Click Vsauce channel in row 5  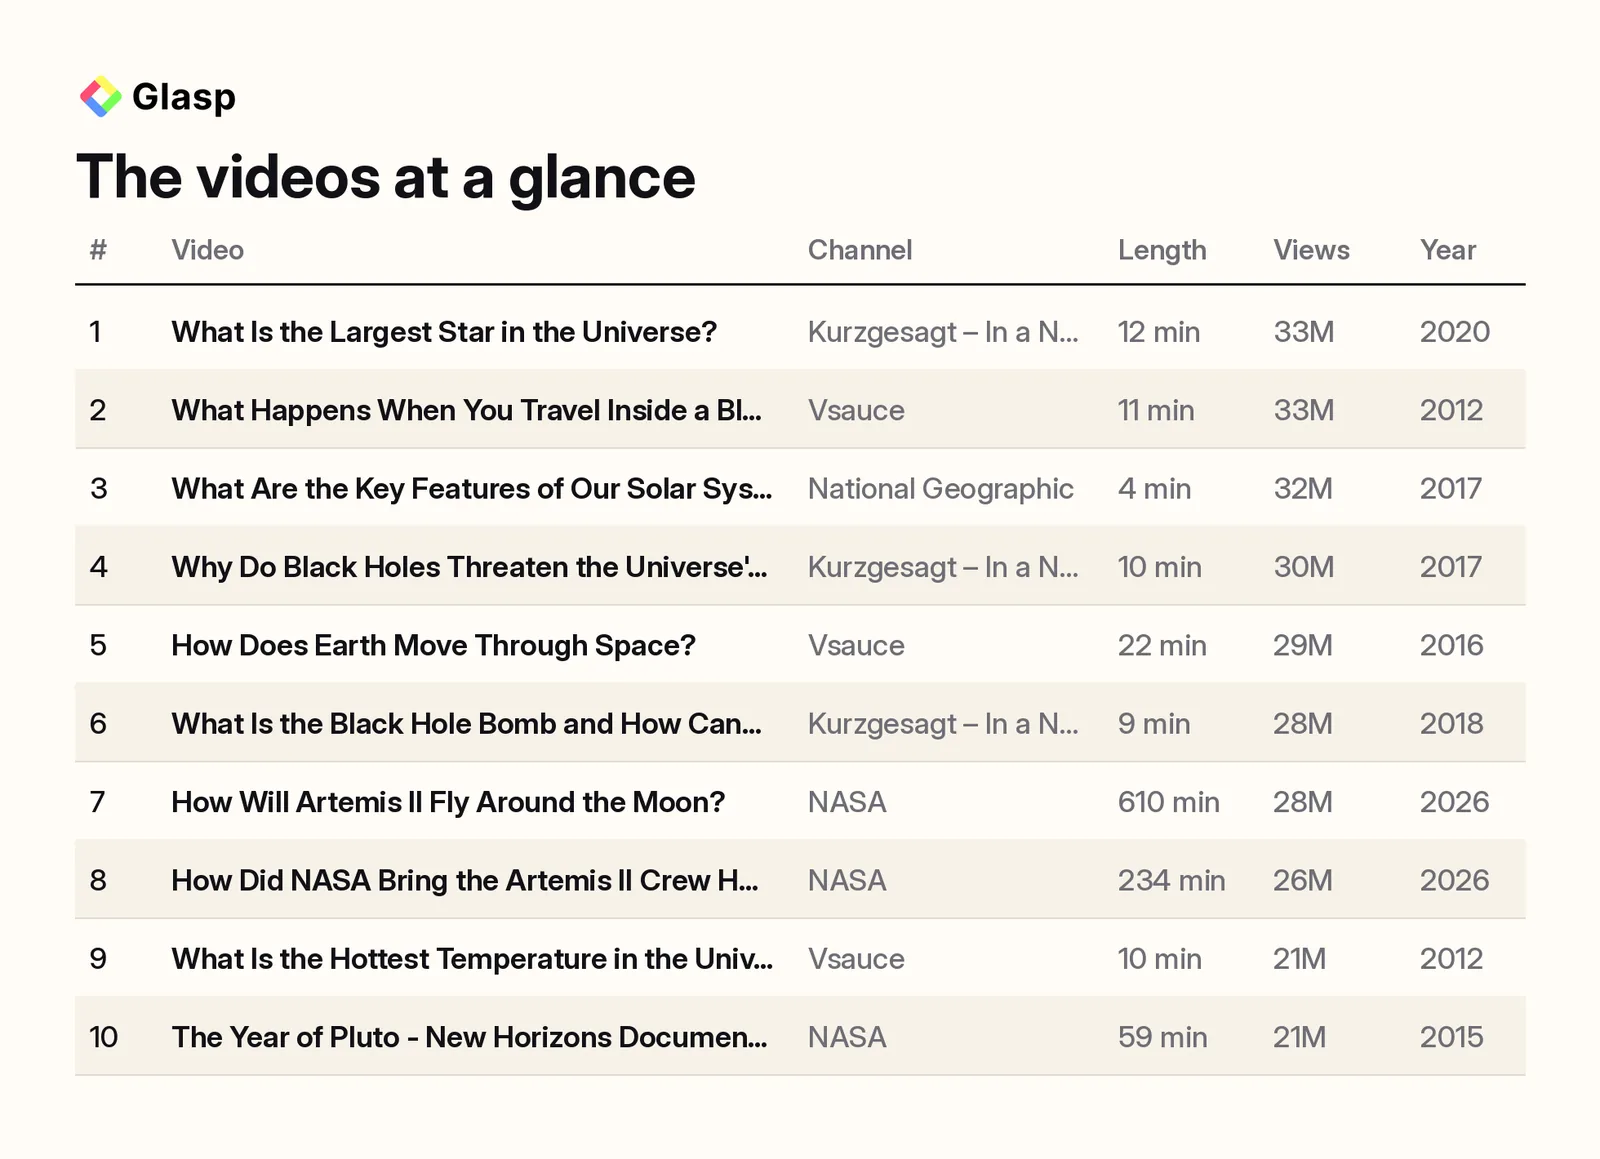click(x=856, y=645)
